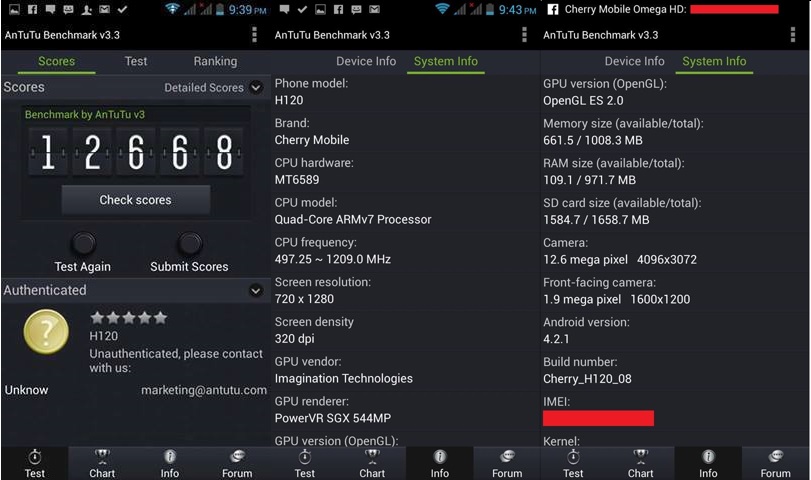Tap Cherry Mobile Omega HD notification text

(x=625, y=9)
